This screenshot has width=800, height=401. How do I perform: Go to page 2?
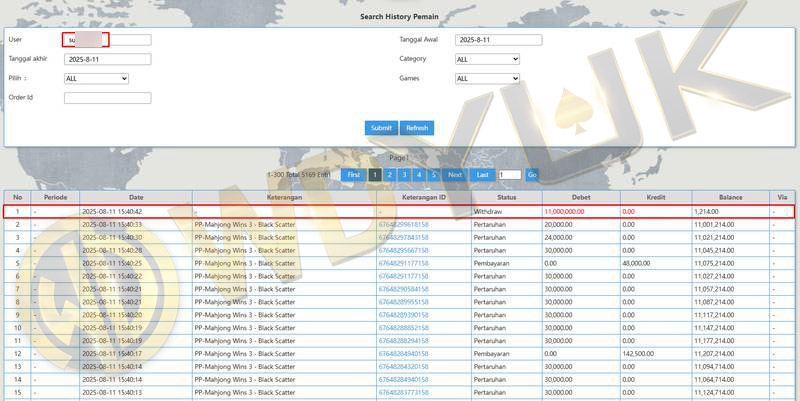coord(390,174)
